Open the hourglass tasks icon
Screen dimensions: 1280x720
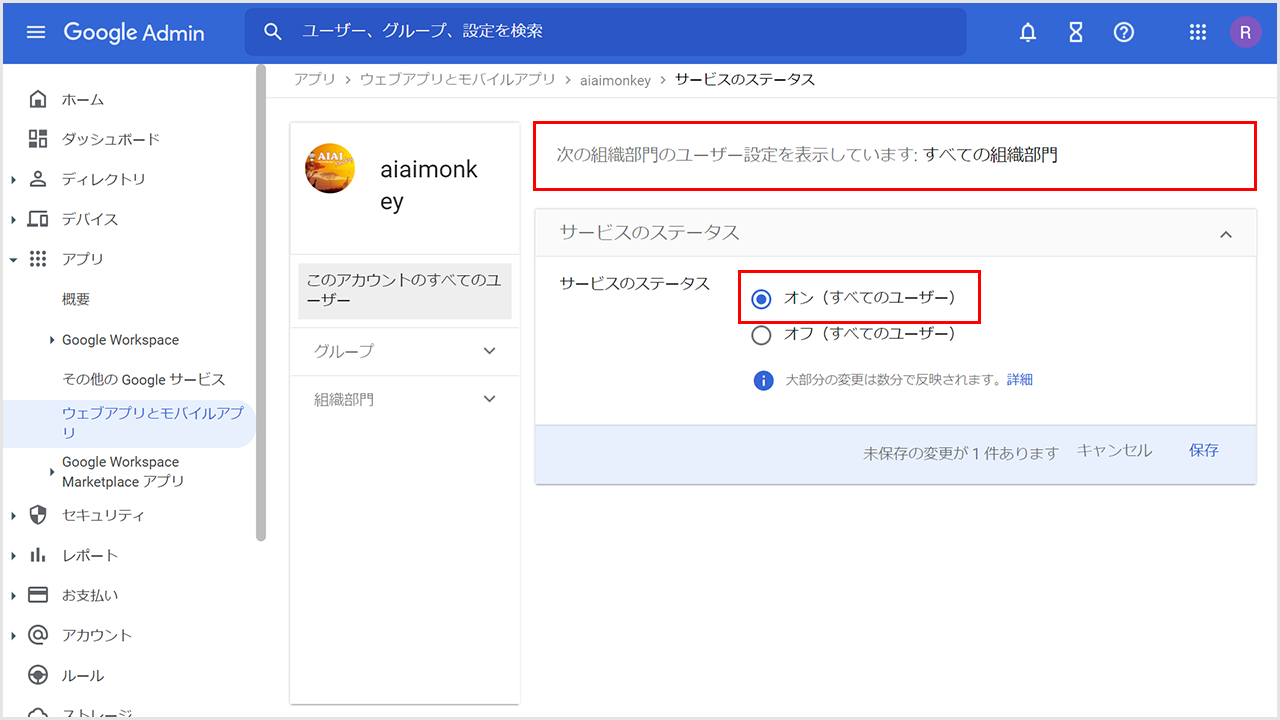click(x=1076, y=32)
